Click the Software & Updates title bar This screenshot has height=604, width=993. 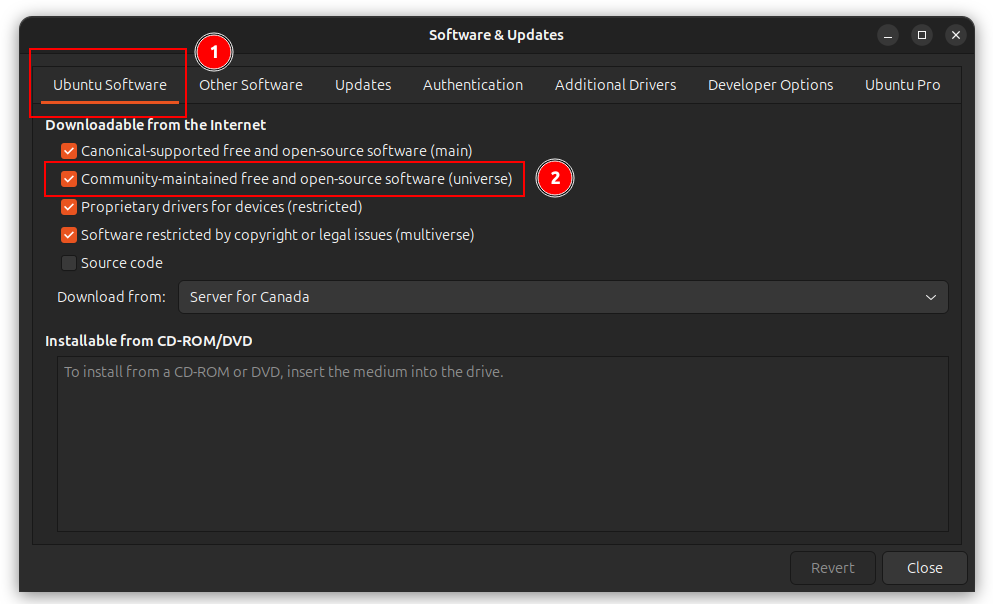click(497, 35)
